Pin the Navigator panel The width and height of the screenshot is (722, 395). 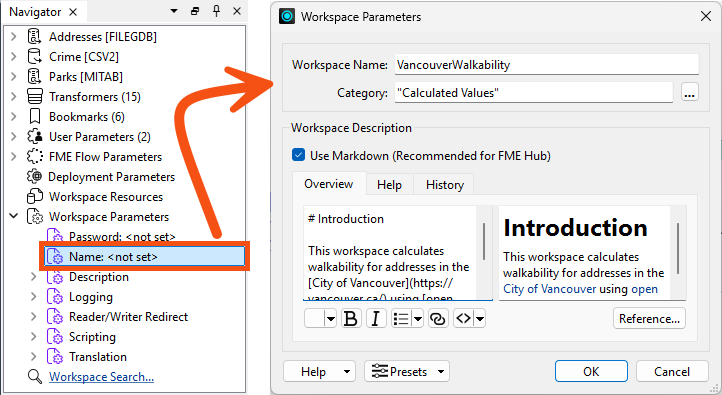coord(216,11)
